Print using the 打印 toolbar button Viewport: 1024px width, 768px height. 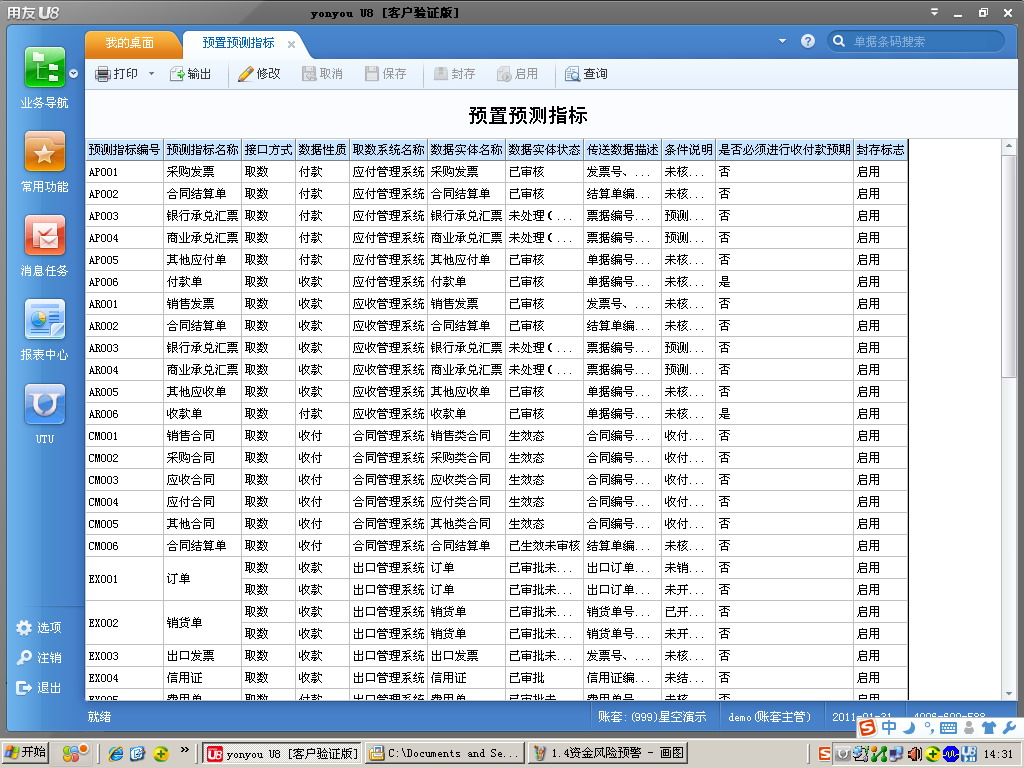click(x=116, y=74)
